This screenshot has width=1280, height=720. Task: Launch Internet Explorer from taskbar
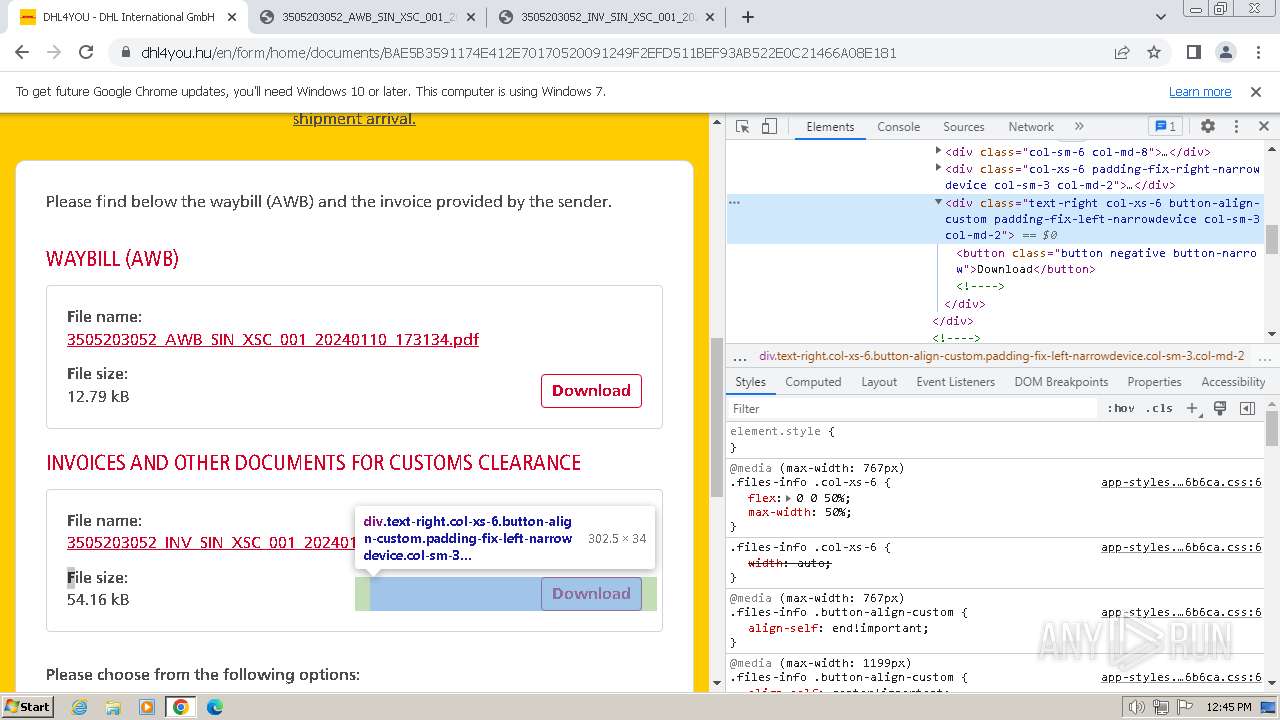tap(79, 707)
